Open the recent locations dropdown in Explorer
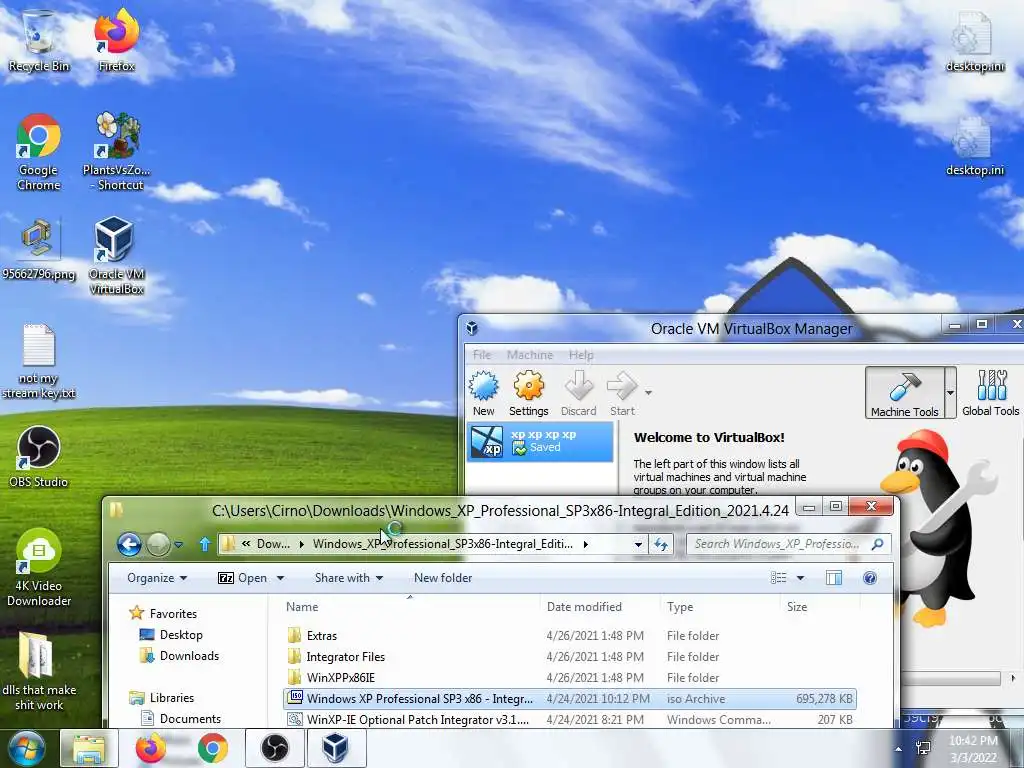The height and width of the screenshot is (768, 1024). tap(178, 544)
